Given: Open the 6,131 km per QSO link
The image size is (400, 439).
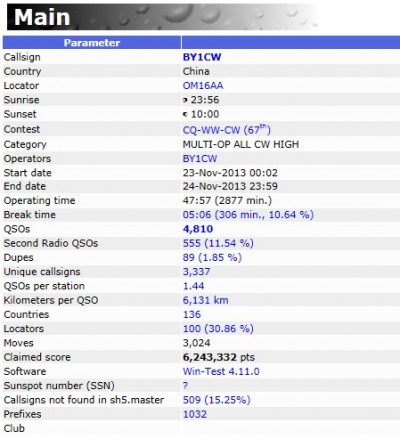Looking at the screenshot, I should (x=205, y=300).
